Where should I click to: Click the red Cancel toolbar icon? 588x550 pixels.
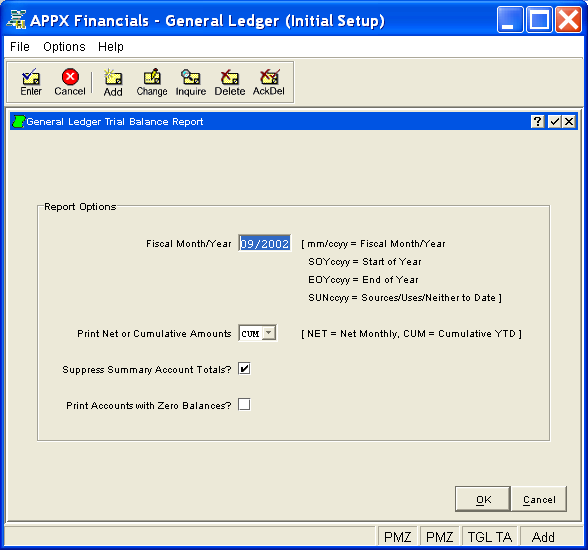[x=70, y=82]
